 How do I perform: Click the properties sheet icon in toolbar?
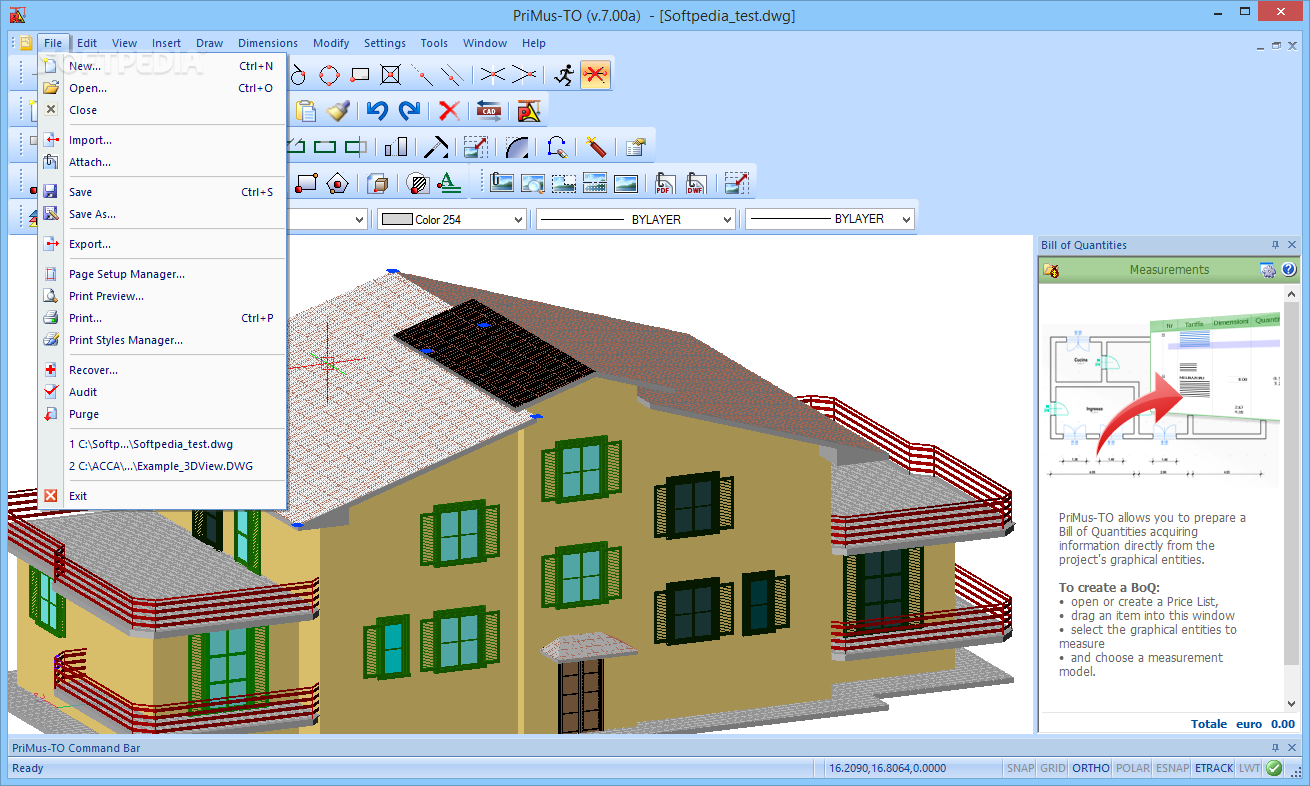click(635, 147)
